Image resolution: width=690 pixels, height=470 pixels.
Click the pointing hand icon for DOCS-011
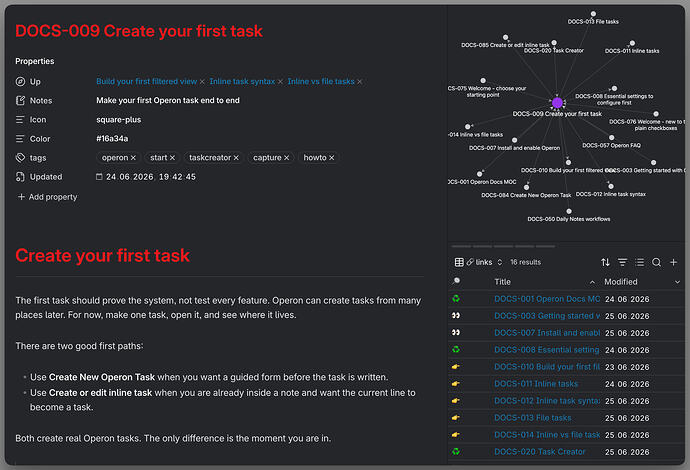coord(455,384)
